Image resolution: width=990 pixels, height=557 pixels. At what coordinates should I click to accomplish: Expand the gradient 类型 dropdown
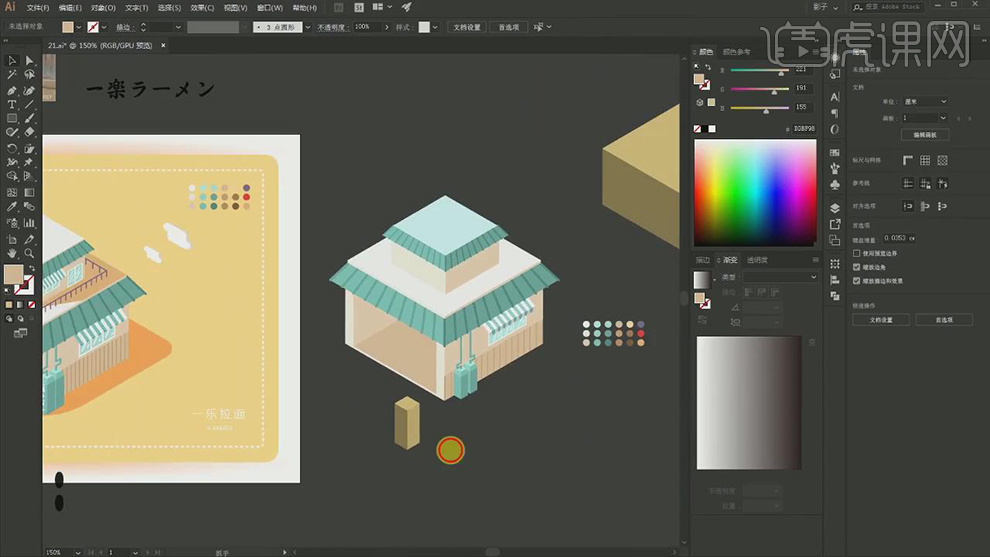(779, 277)
